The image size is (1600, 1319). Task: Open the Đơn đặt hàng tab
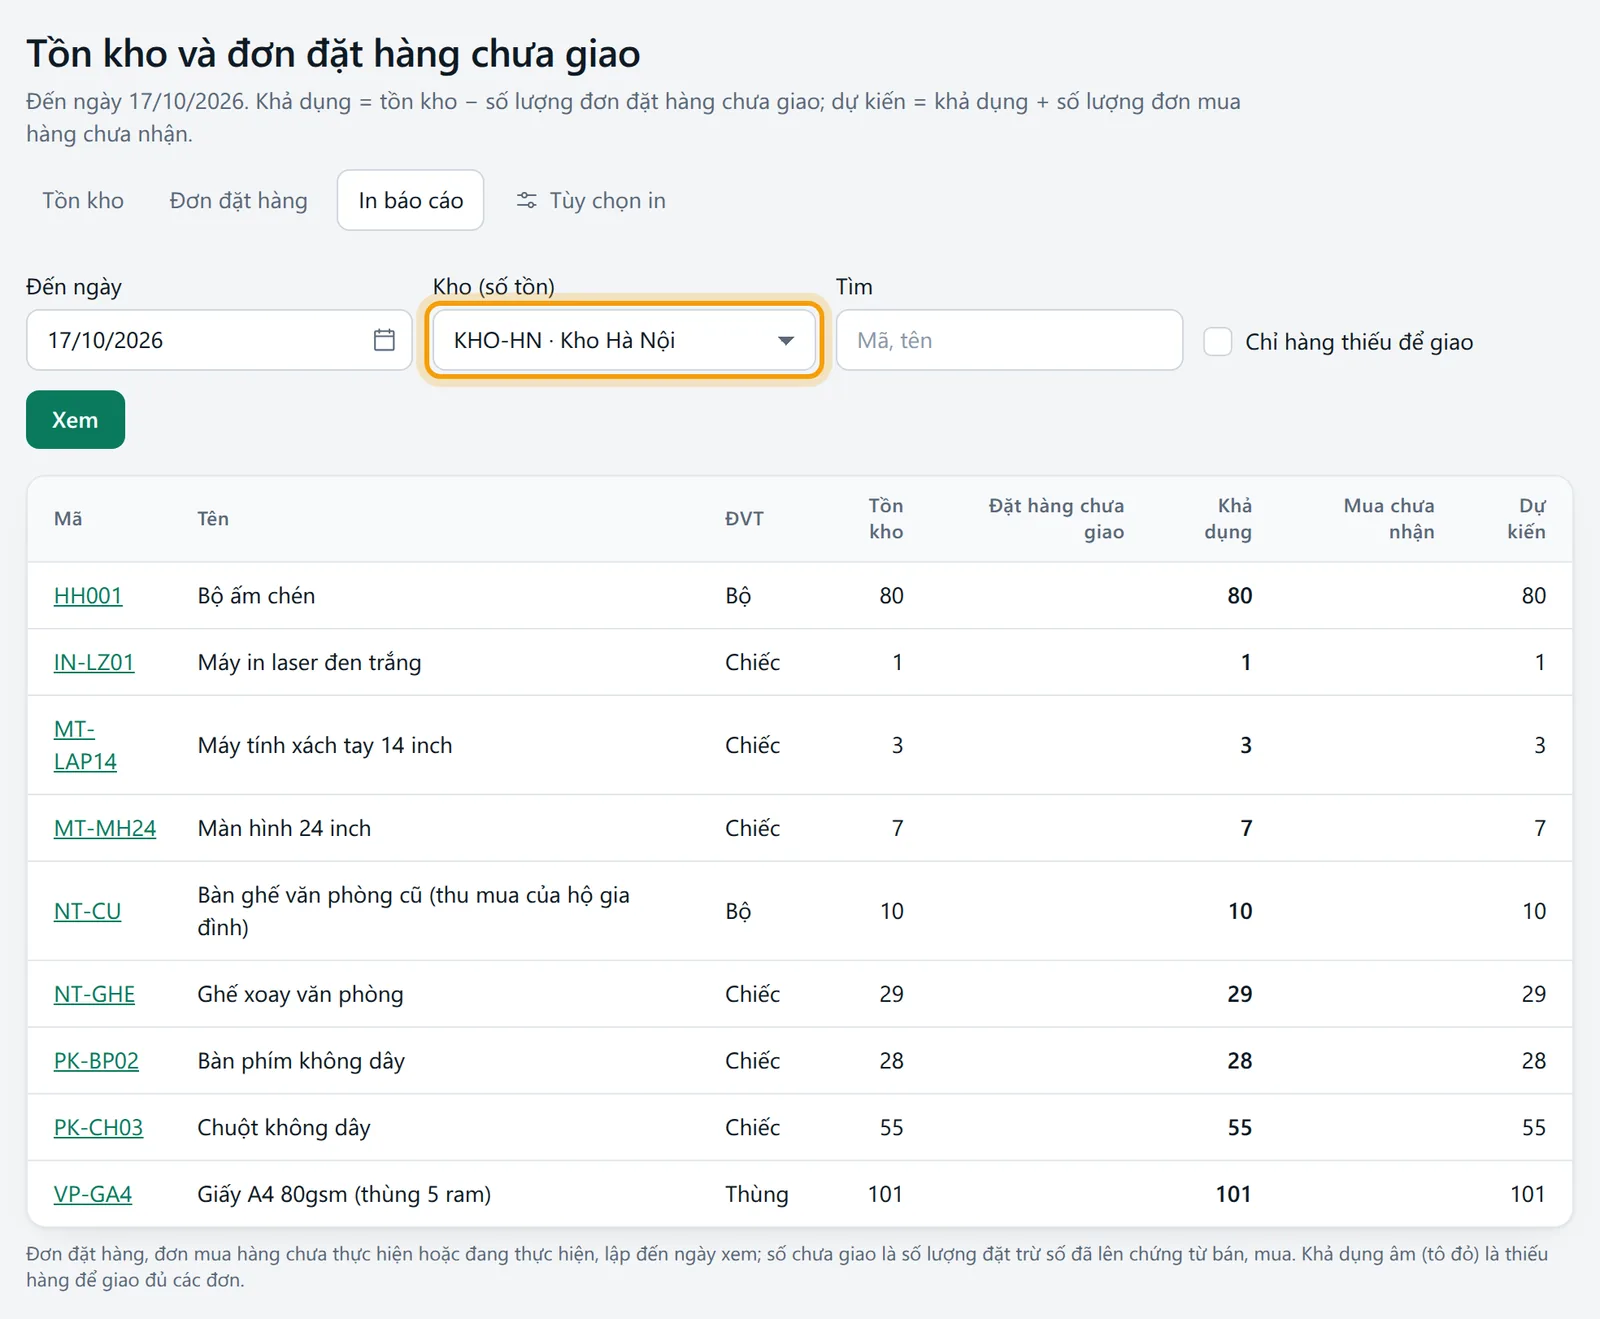[x=238, y=201]
